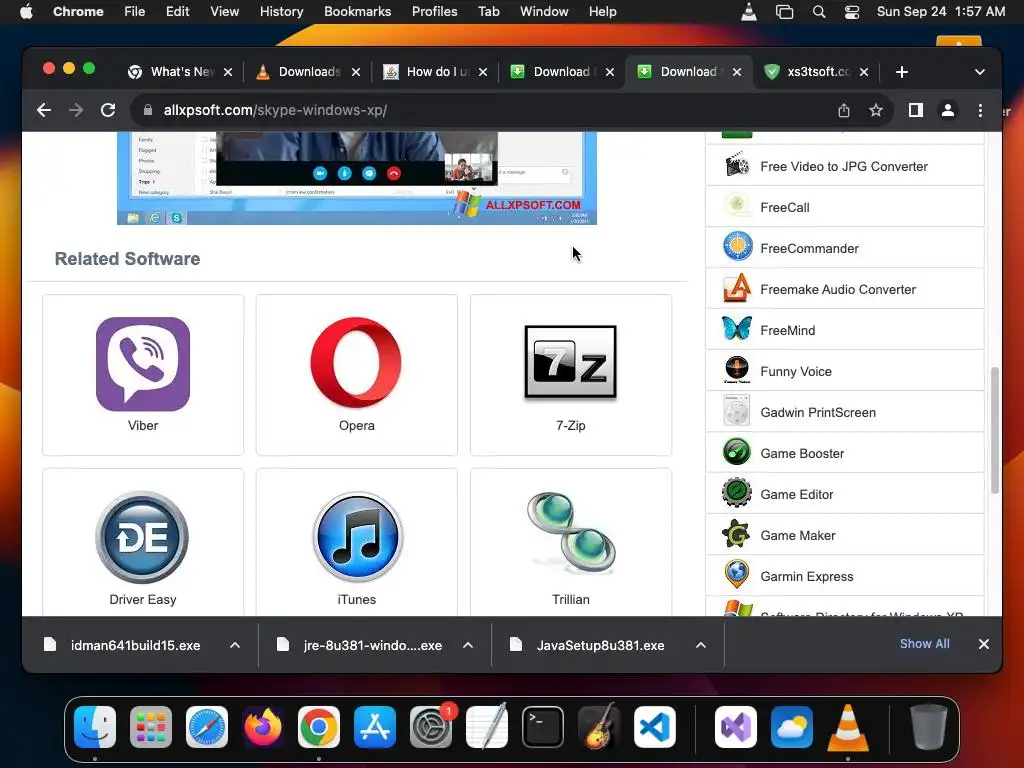Open the Profiles menu
This screenshot has width=1024, height=768.
(434, 12)
